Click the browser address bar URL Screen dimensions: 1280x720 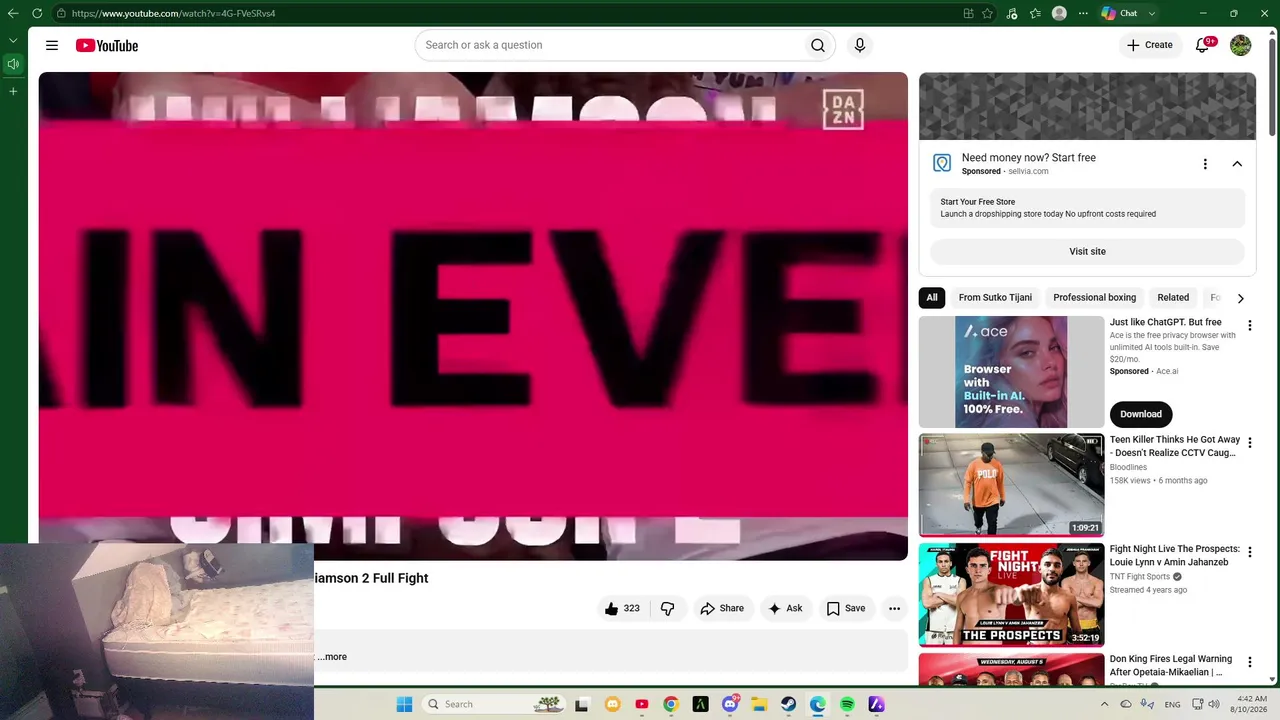click(173, 13)
